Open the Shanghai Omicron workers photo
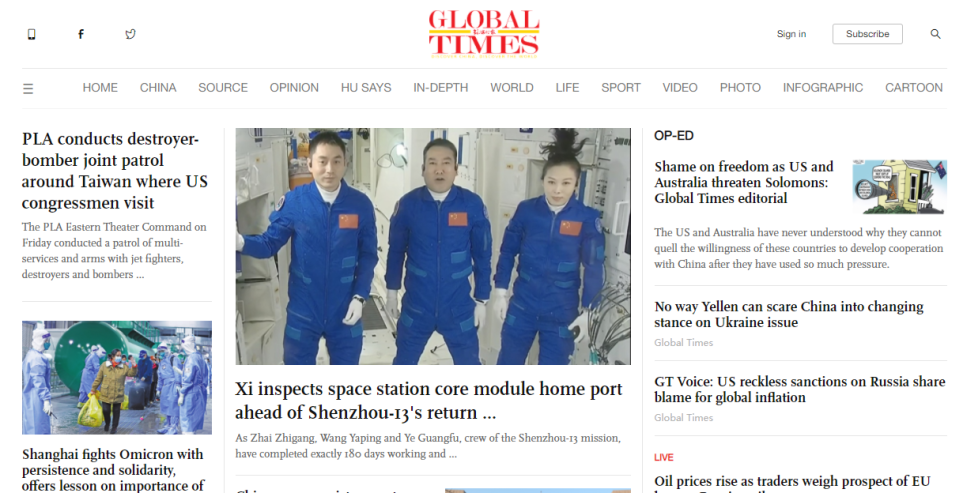This screenshot has width=964, height=493. coord(117,377)
